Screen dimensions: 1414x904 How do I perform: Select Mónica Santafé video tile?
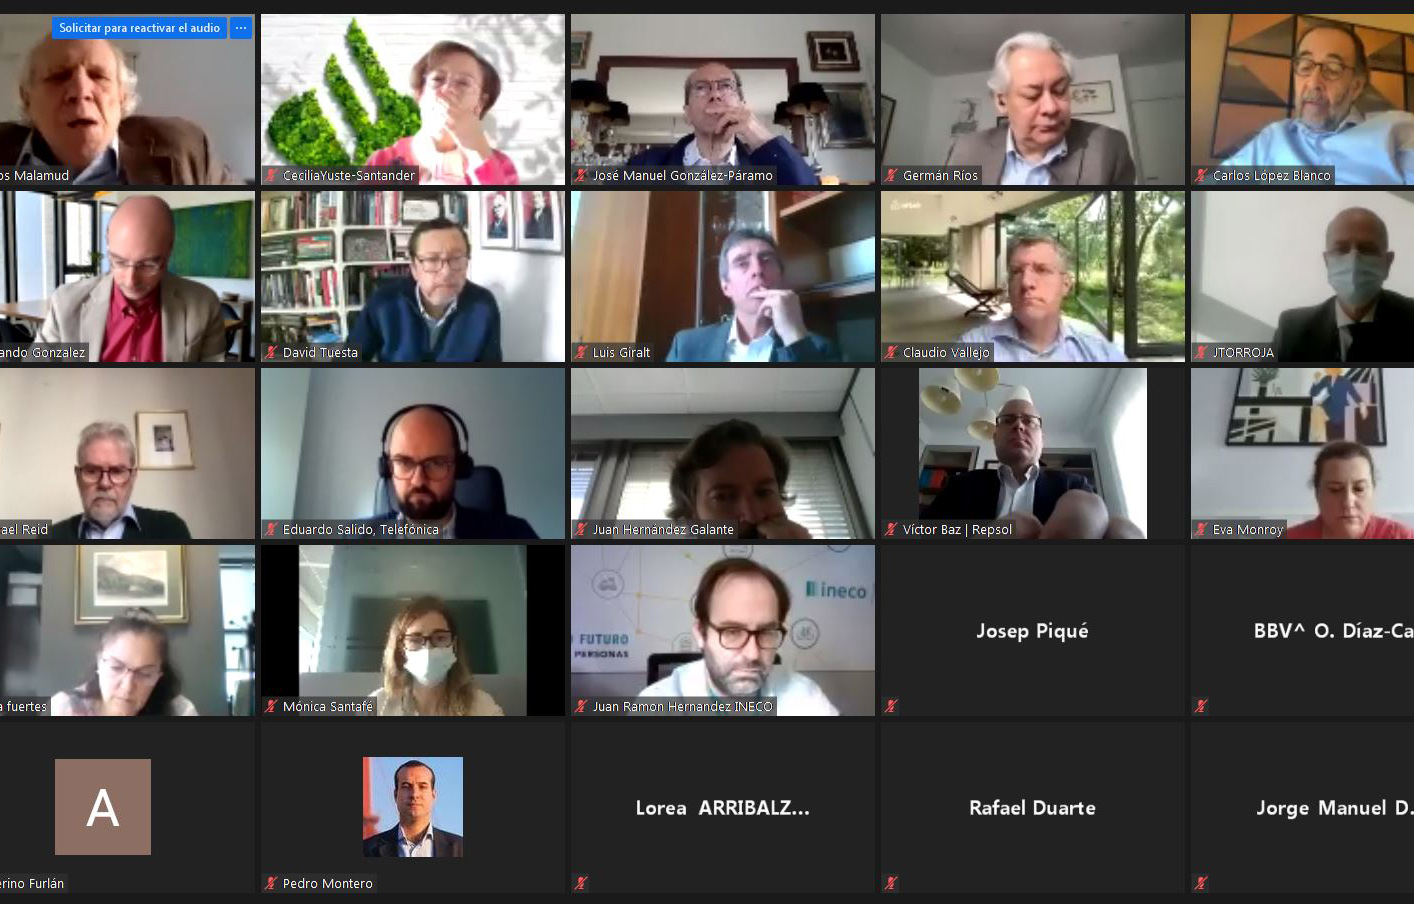pos(413,630)
